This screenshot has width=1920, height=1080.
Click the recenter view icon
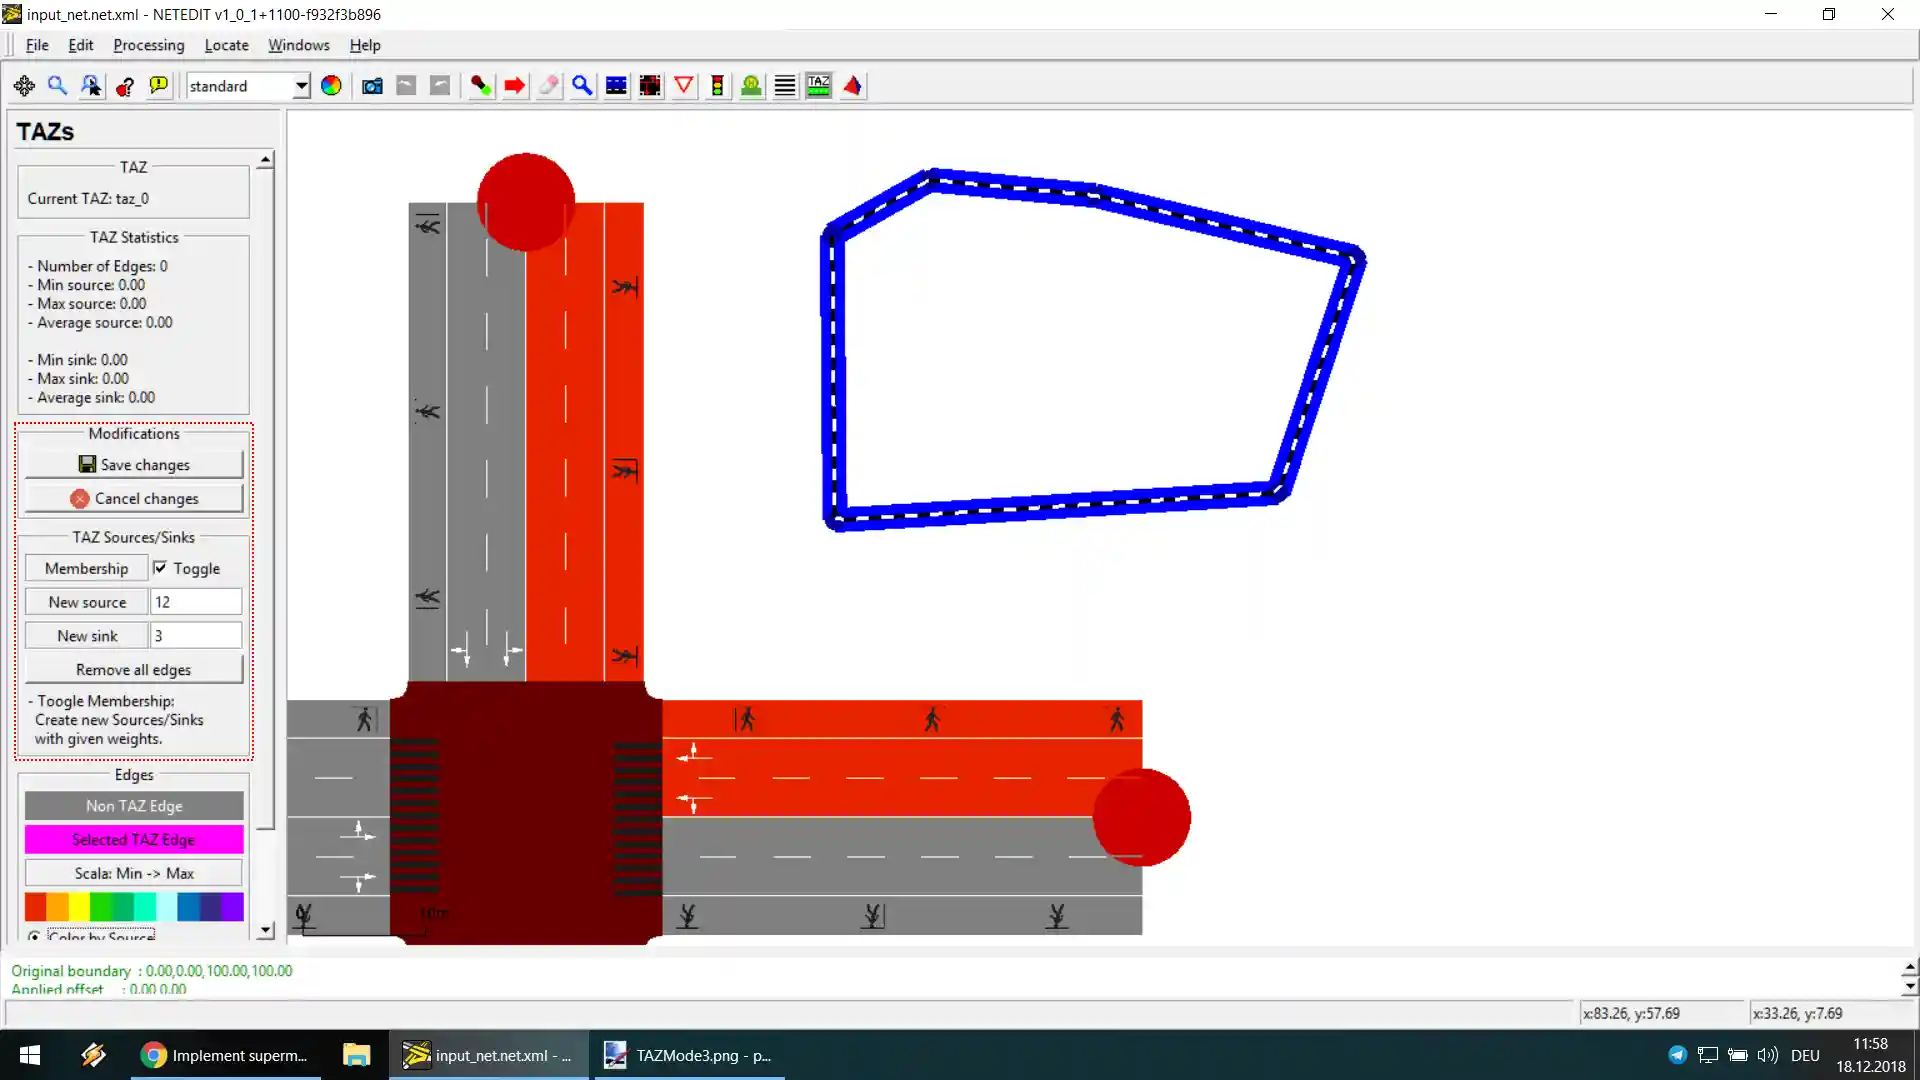click(24, 86)
